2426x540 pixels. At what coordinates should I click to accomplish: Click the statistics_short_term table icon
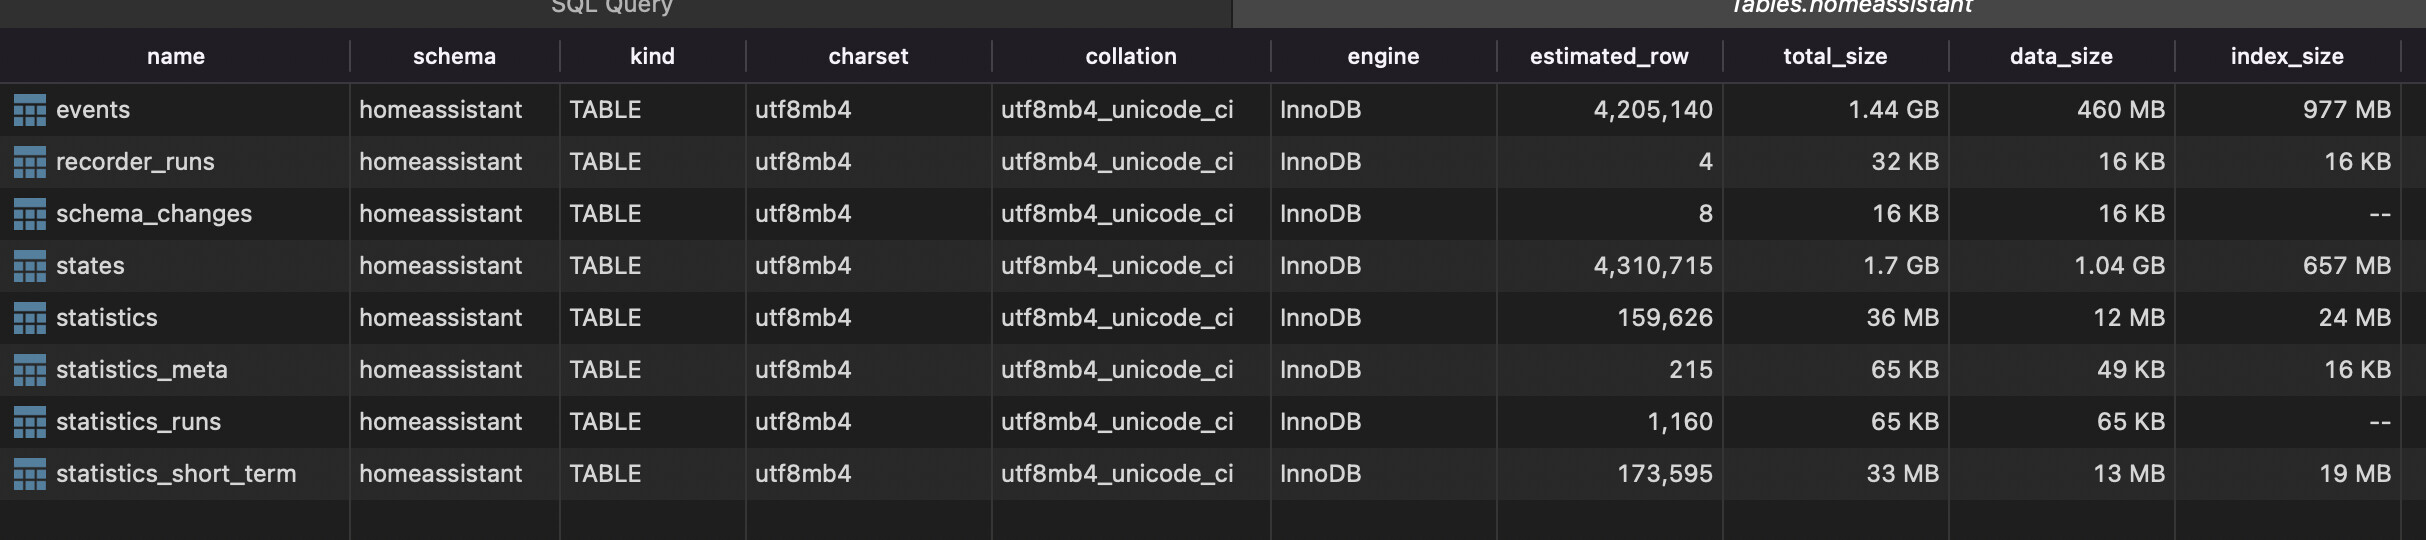click(30, 474)
